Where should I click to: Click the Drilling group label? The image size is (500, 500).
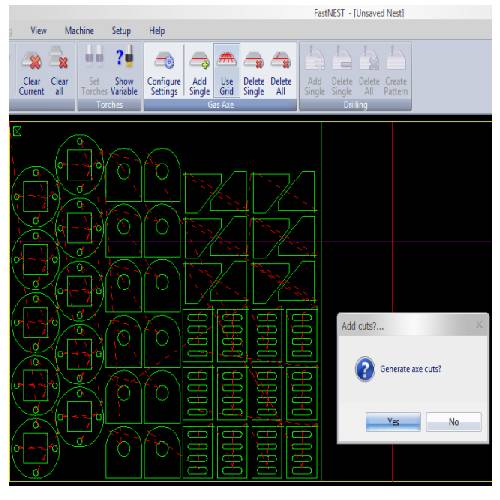point(355,105)
